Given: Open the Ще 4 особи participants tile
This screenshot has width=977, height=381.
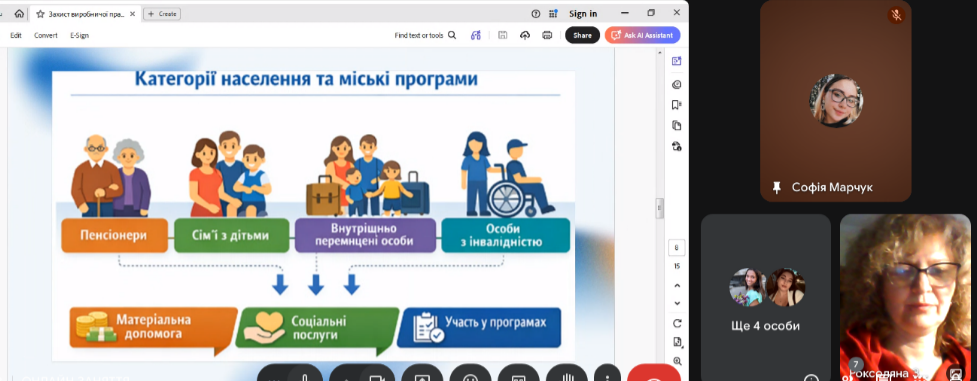Looking at the screenshot, I should (x=766, y=297).
